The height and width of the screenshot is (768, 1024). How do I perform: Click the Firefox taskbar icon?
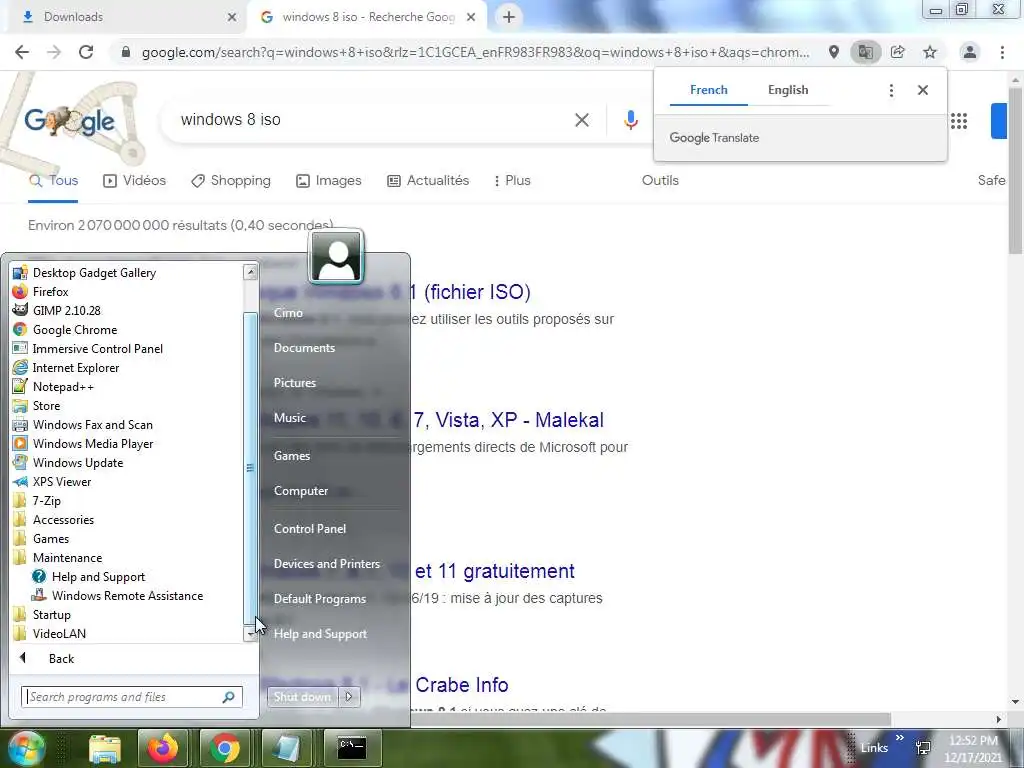coord(163,748)
